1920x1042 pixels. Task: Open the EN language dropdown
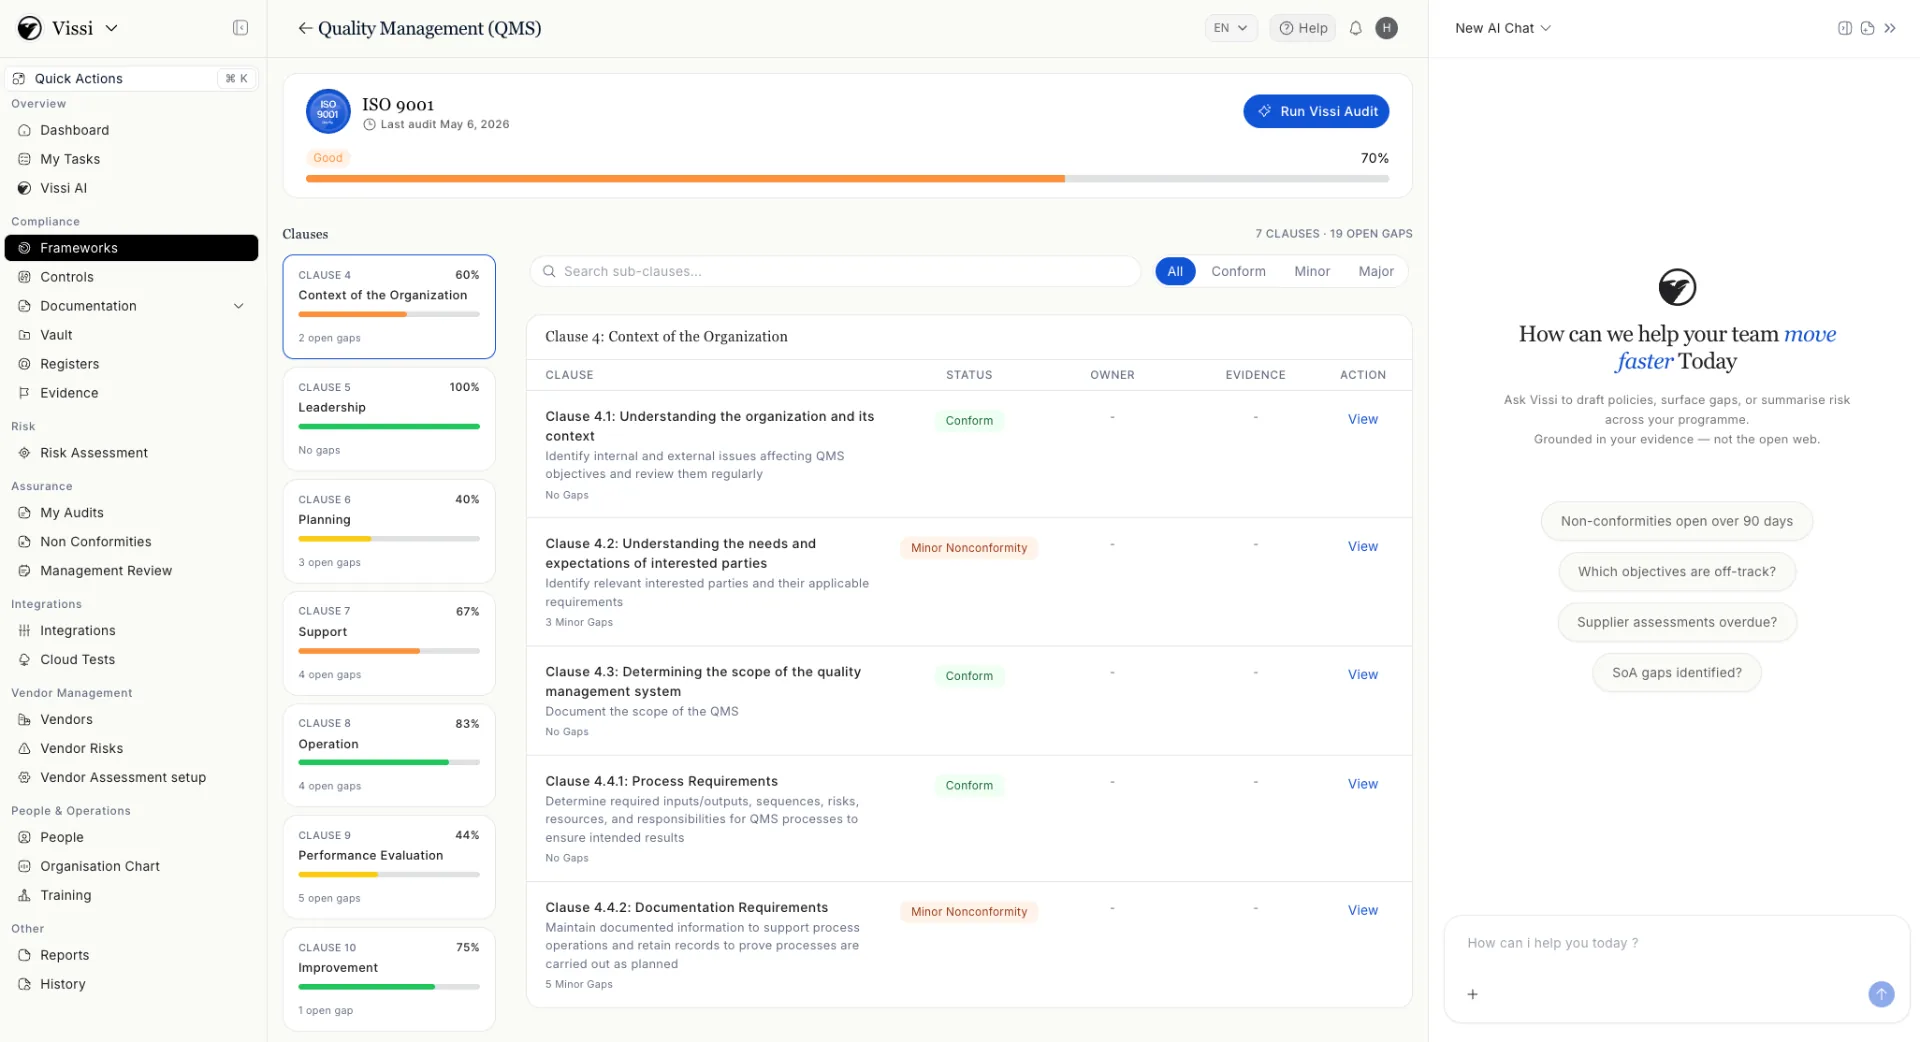coord(1230,28)
